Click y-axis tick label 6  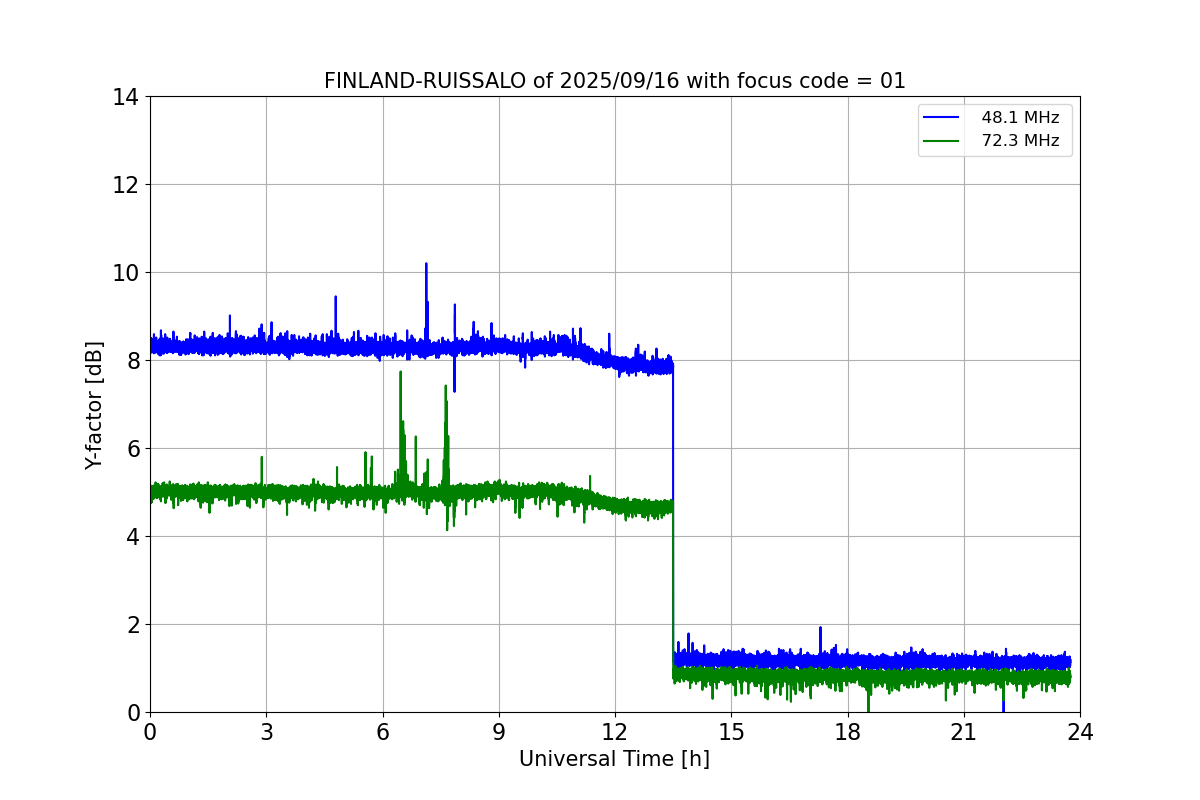pos(133,449)
